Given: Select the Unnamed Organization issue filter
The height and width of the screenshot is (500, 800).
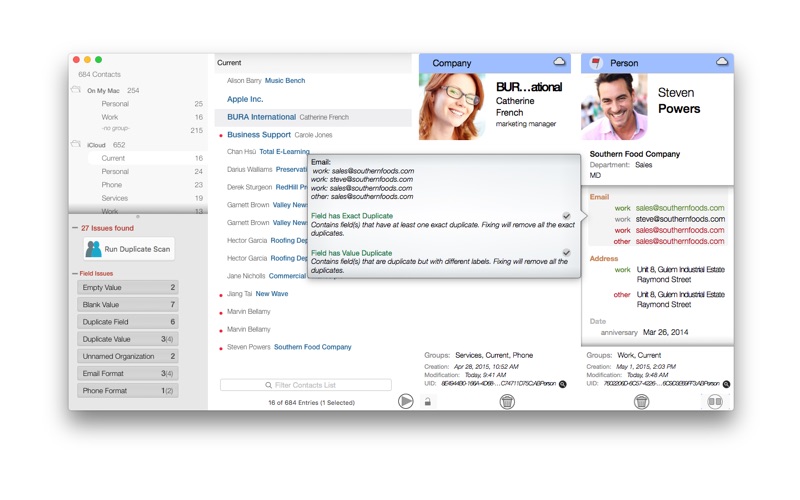Looking at the screenshot, I should point(128,356).
